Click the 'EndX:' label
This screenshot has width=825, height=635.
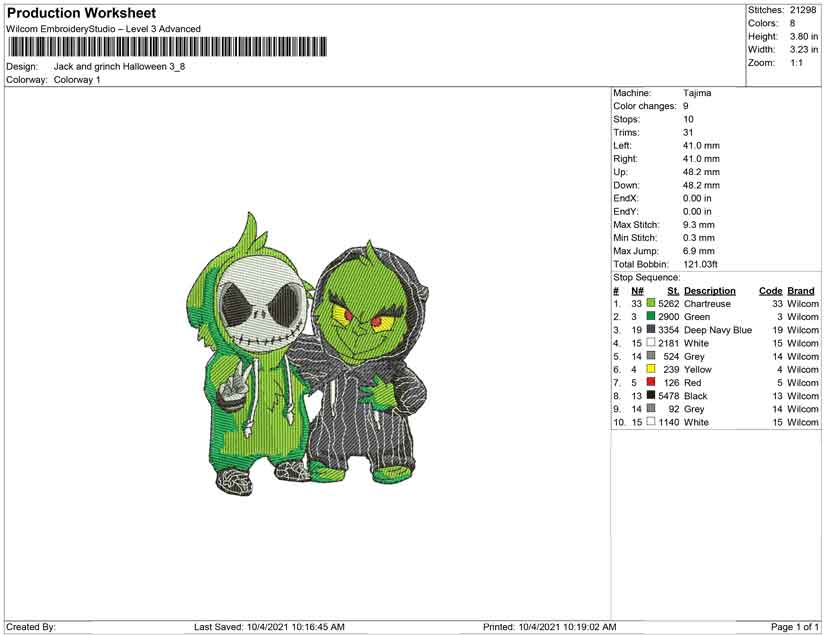coord(626,198)
